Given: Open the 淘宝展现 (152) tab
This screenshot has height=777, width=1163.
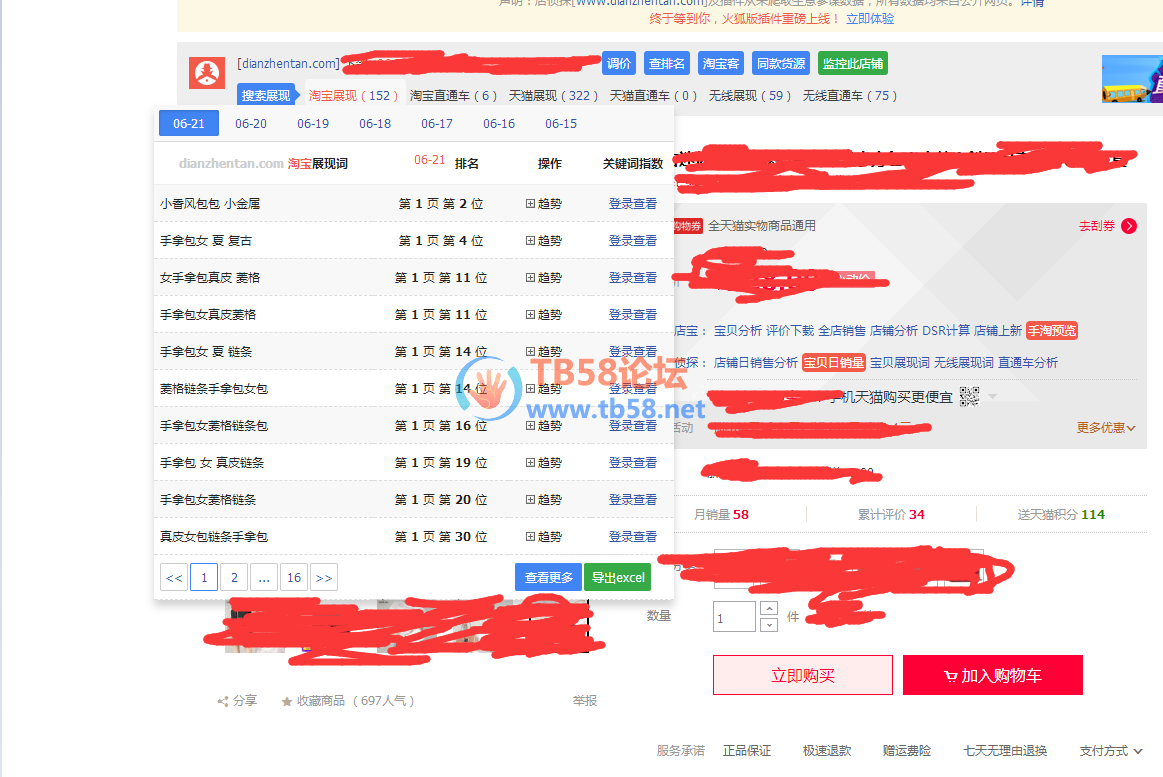Looking at the screenshot, I should pos(353,96).
